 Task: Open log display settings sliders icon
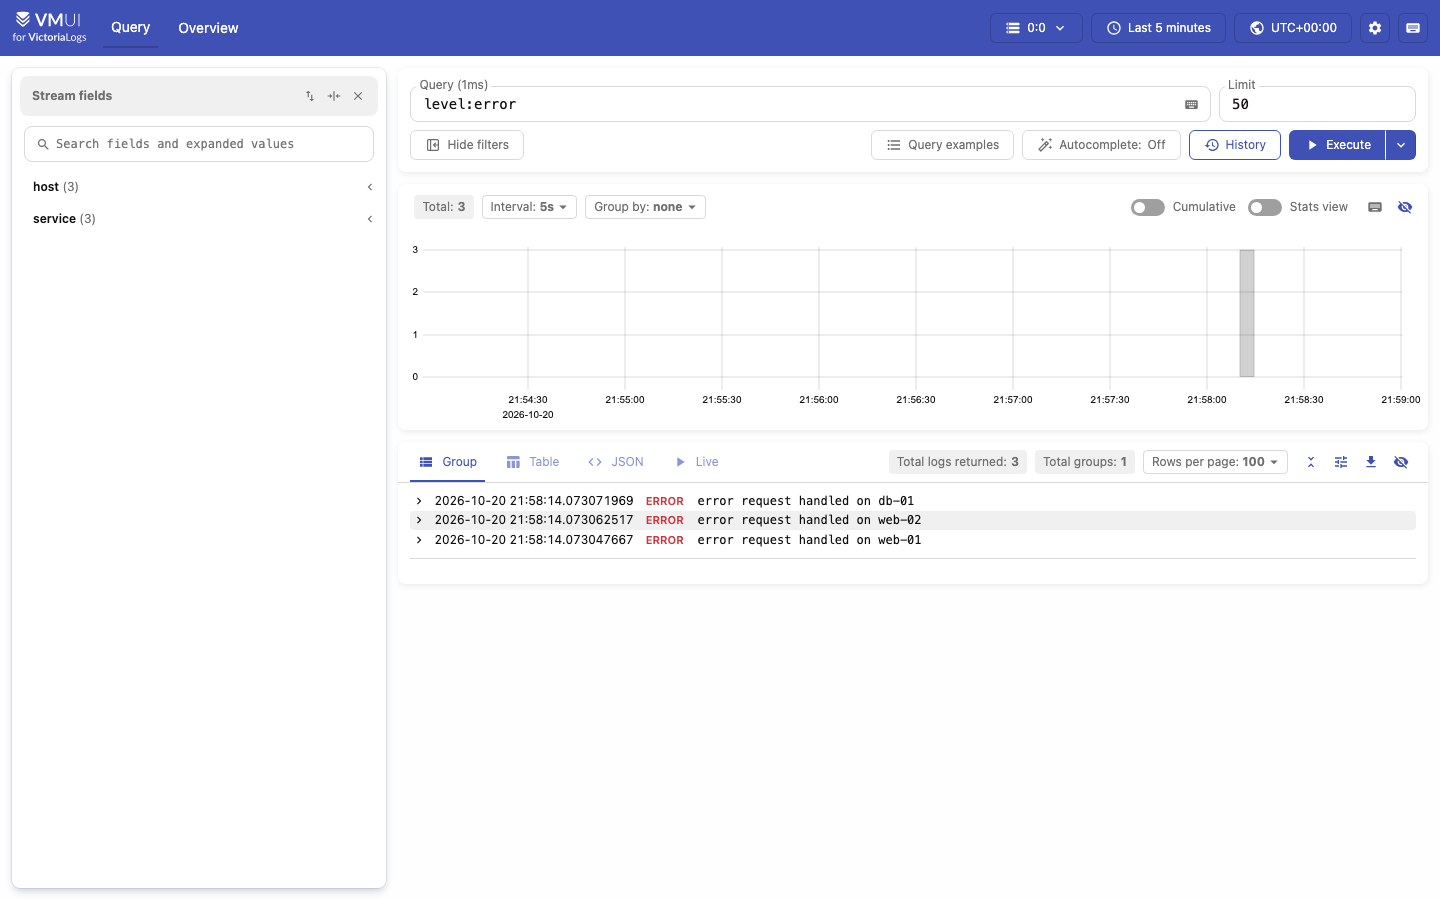(1341, 462)
